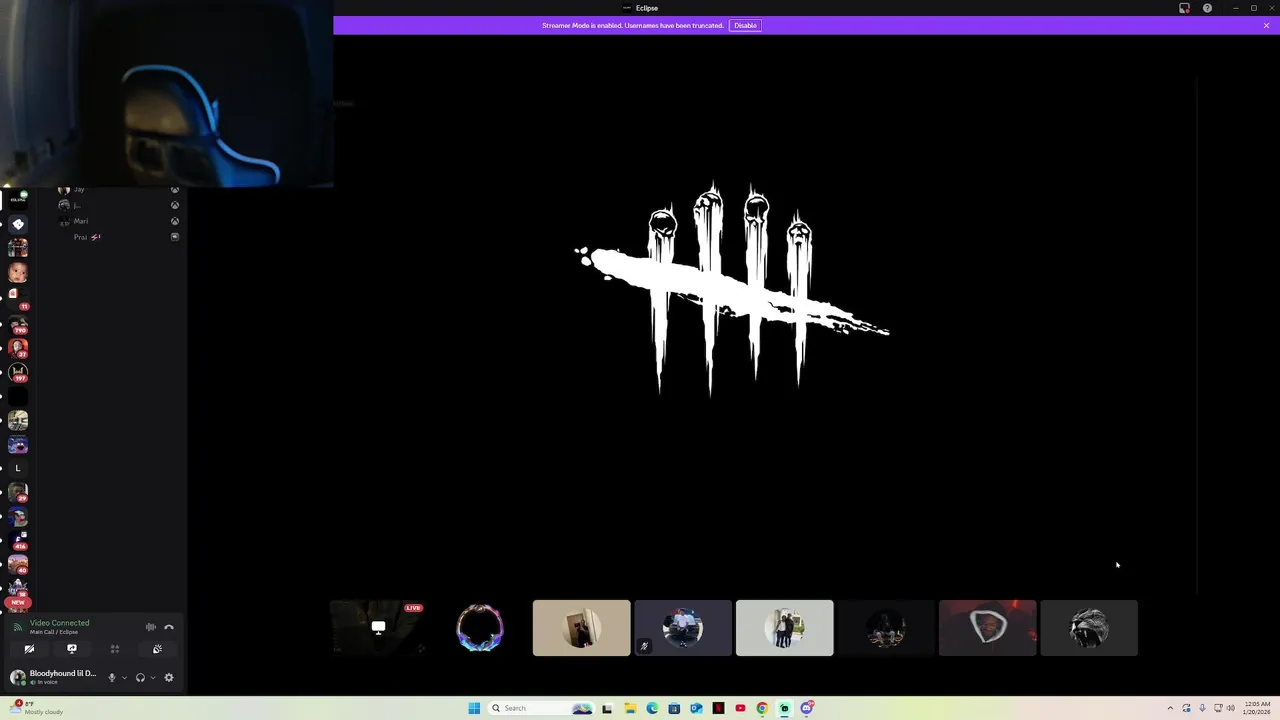Screen dimensions: 1280x720
Task: Open Outlook from the taskbar
Action: point(696,708)
